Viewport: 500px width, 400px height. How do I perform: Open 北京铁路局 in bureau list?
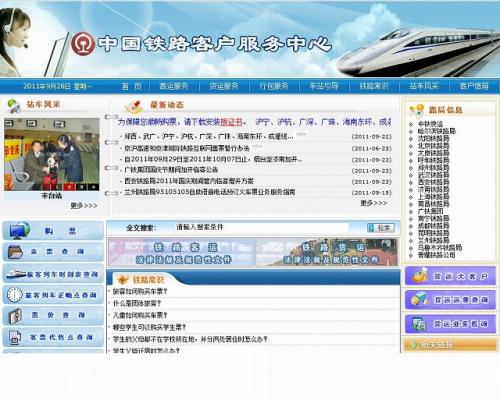tap(434, 146)
